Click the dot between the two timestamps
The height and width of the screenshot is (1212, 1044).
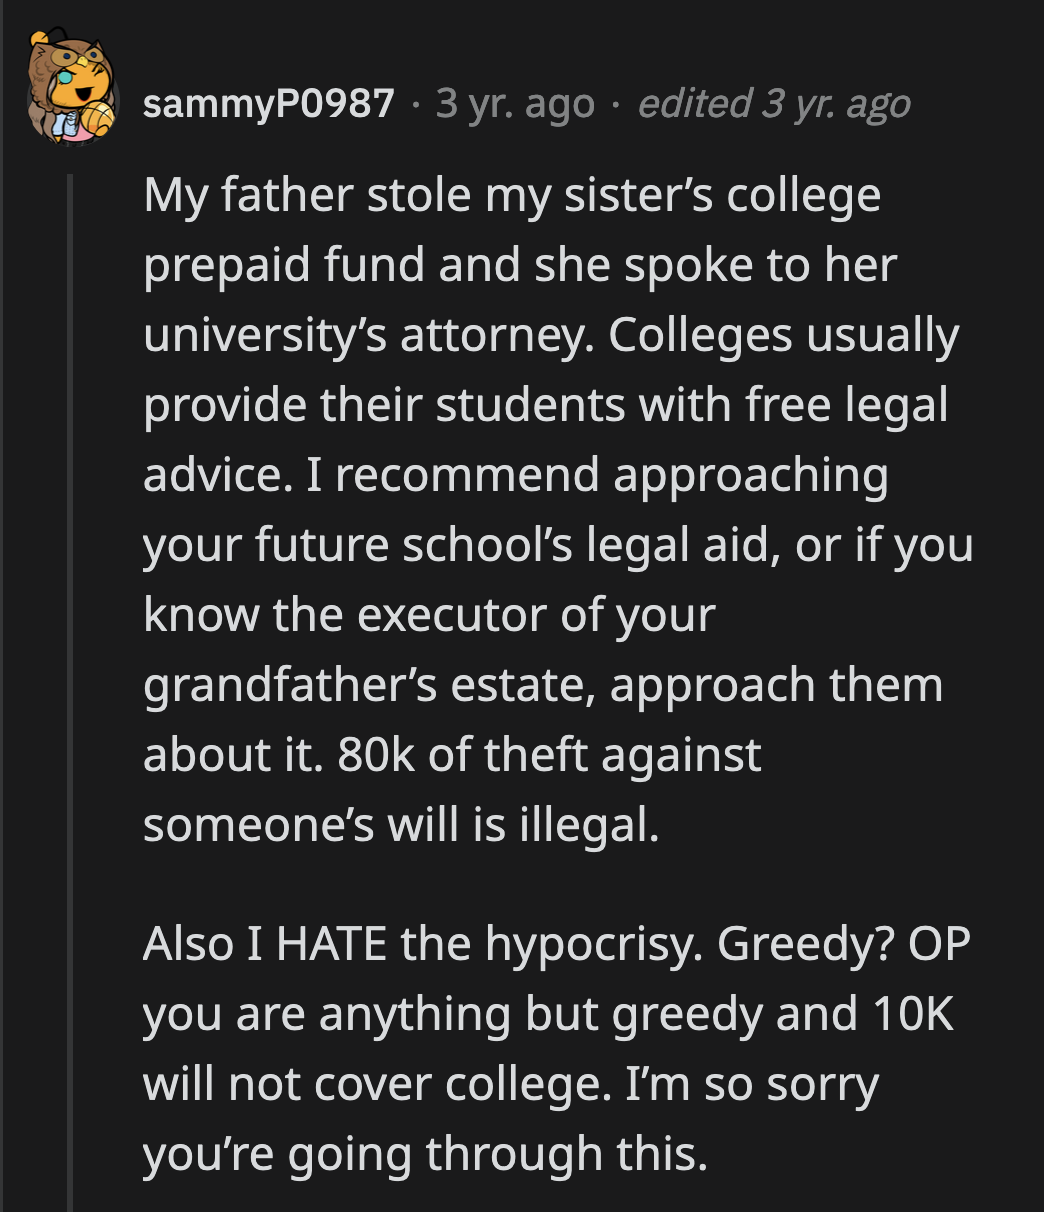pos(617,103)
